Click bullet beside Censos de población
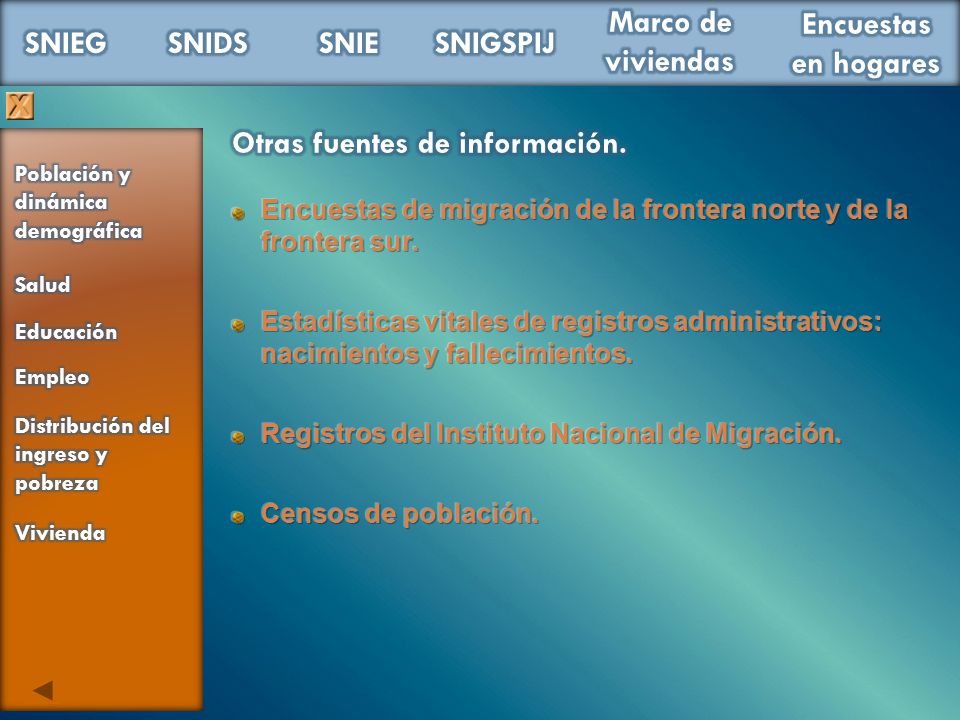 tap(238, 517)
